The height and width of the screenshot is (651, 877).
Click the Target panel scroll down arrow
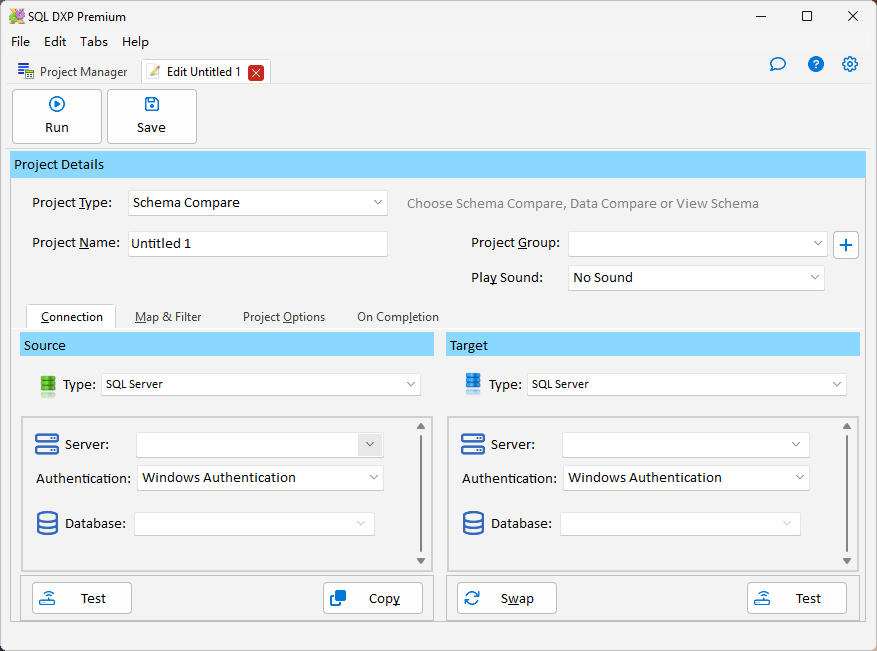(847, 561)
